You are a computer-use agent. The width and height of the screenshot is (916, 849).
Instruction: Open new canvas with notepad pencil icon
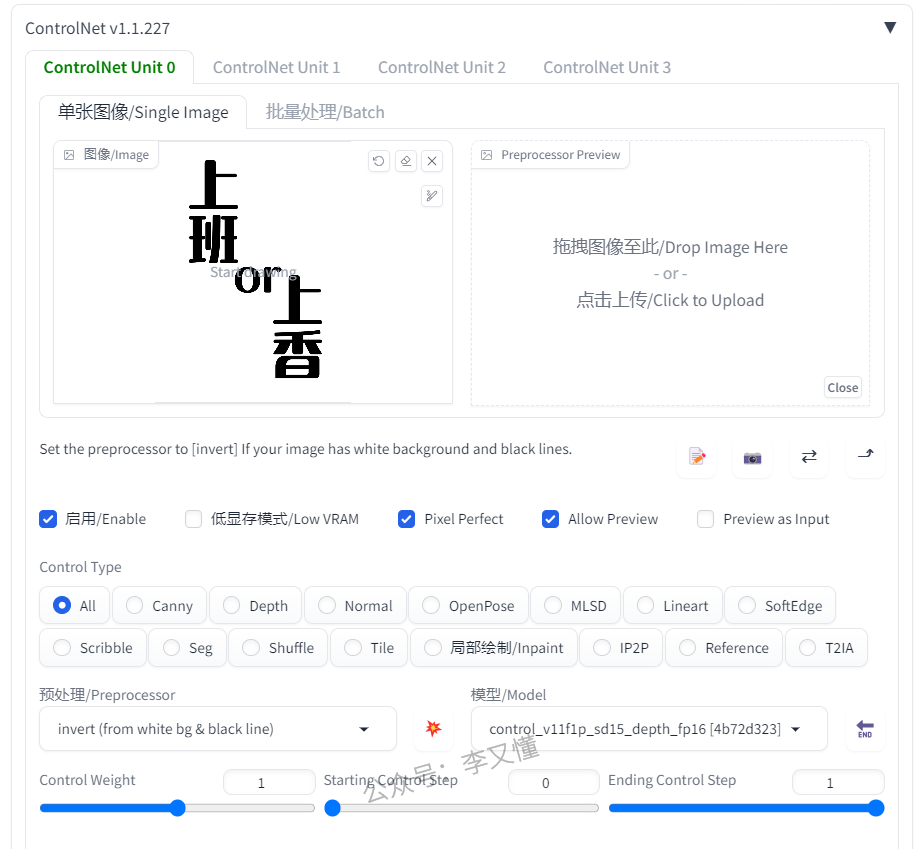click(x=697, y=457)
